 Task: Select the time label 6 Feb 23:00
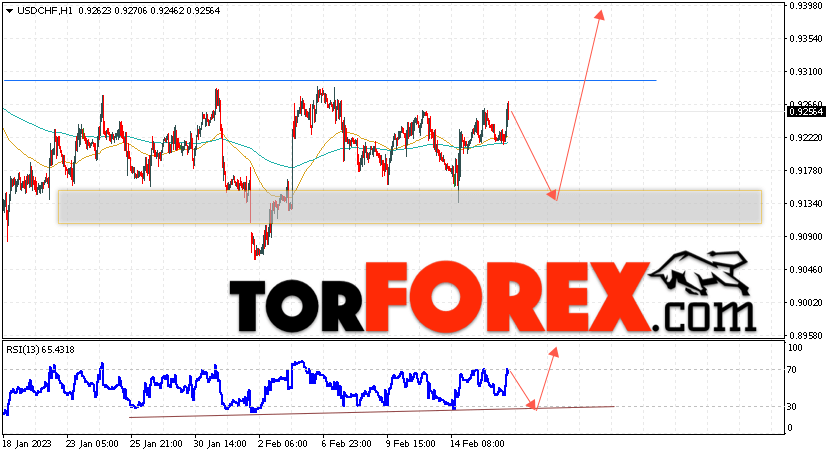[x=347, y=444]
